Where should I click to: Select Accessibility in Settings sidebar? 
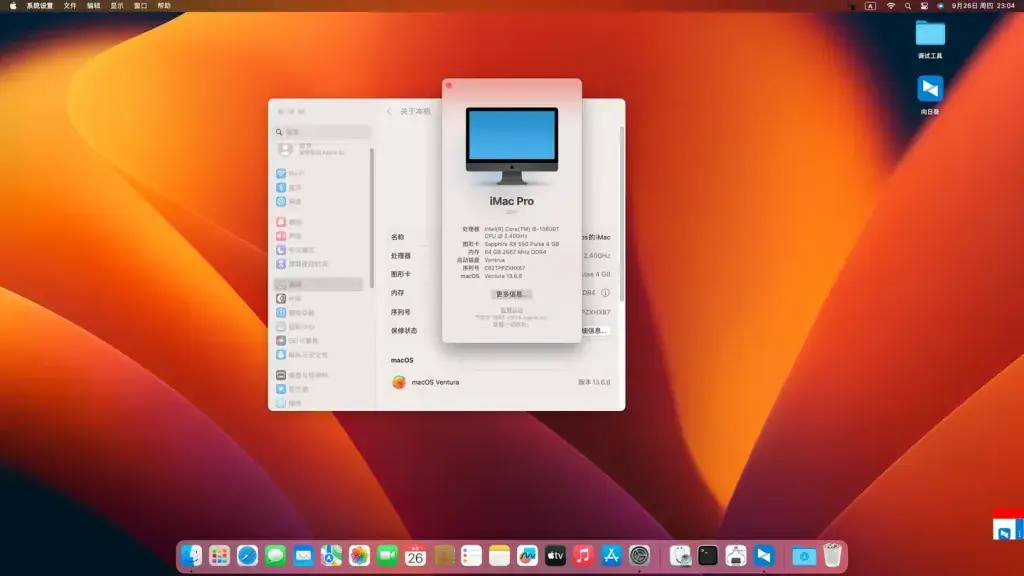tap(318, 313)
